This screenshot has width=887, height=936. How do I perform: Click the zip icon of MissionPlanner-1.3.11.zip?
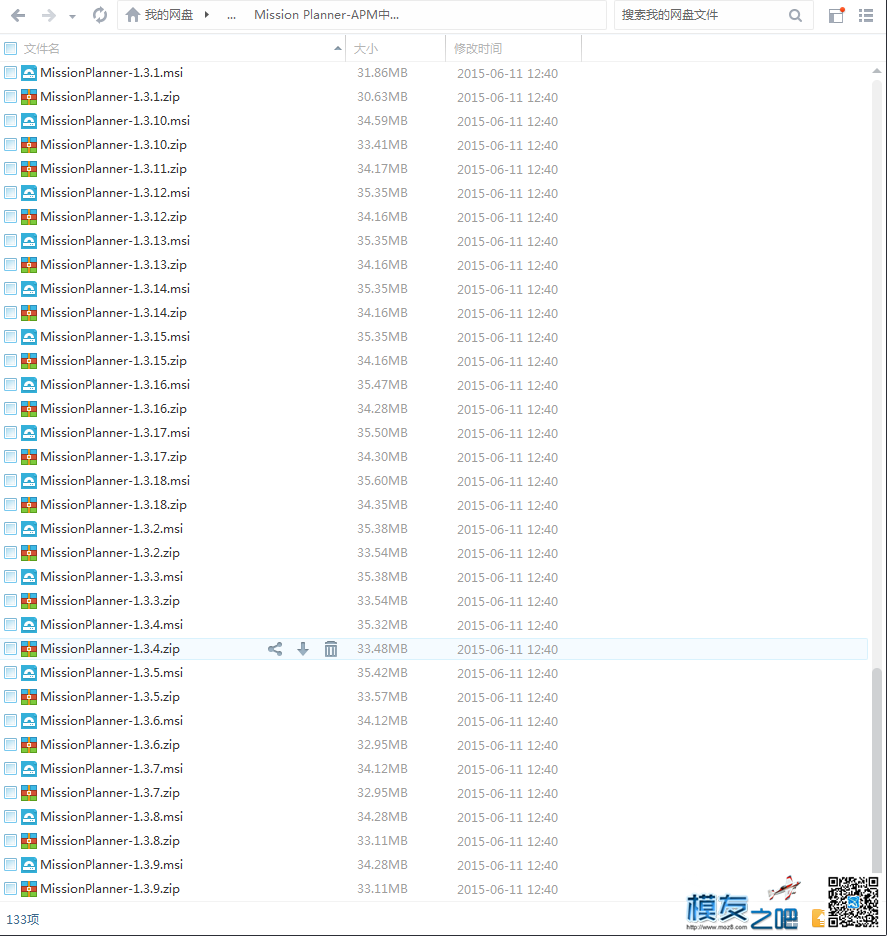click(29, 169)
